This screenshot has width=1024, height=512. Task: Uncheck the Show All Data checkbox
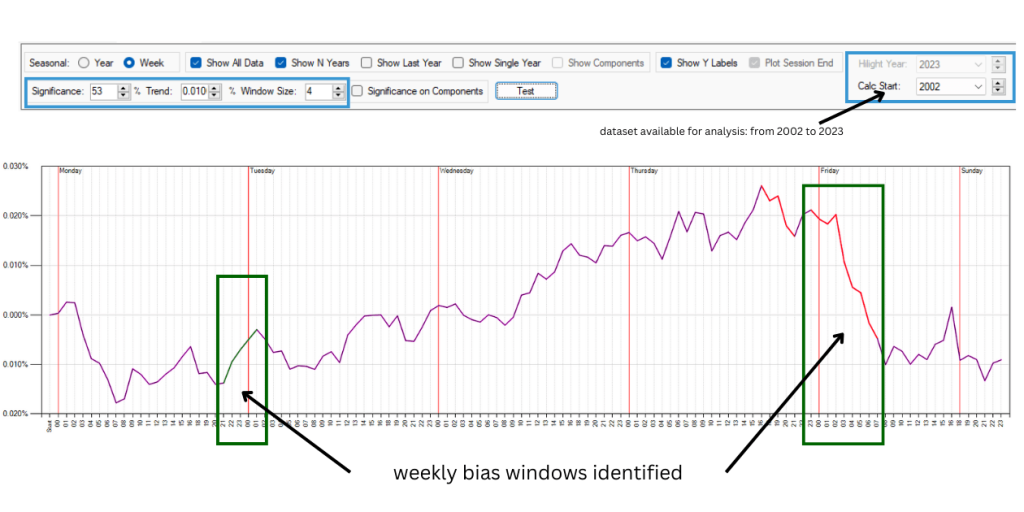[195, 63]
